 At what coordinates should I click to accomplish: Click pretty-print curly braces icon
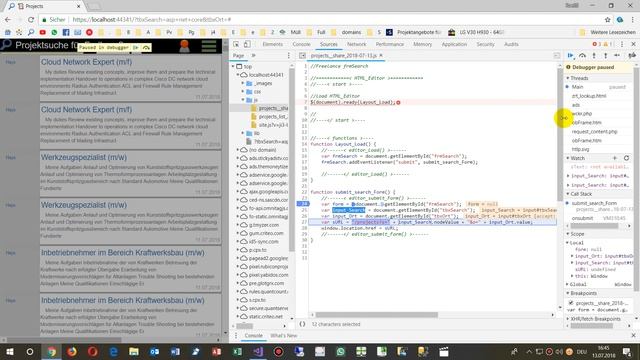pos(302,324)
